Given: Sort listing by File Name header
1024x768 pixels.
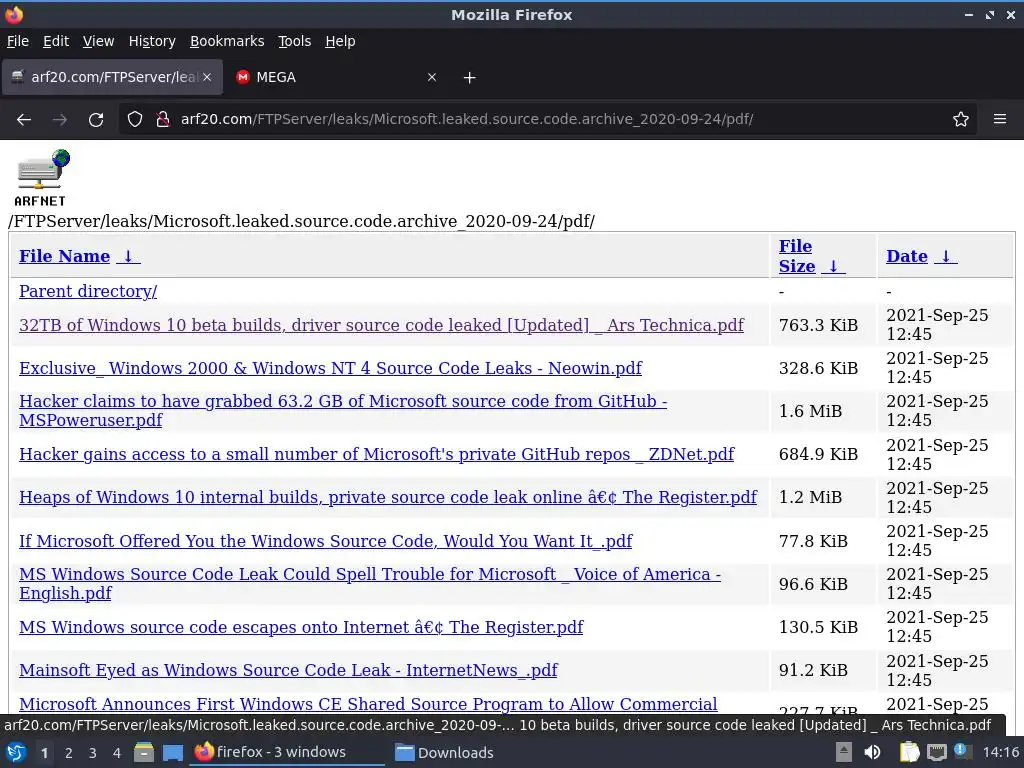Looking at the screenshot, I should click(x=64, y=256).
